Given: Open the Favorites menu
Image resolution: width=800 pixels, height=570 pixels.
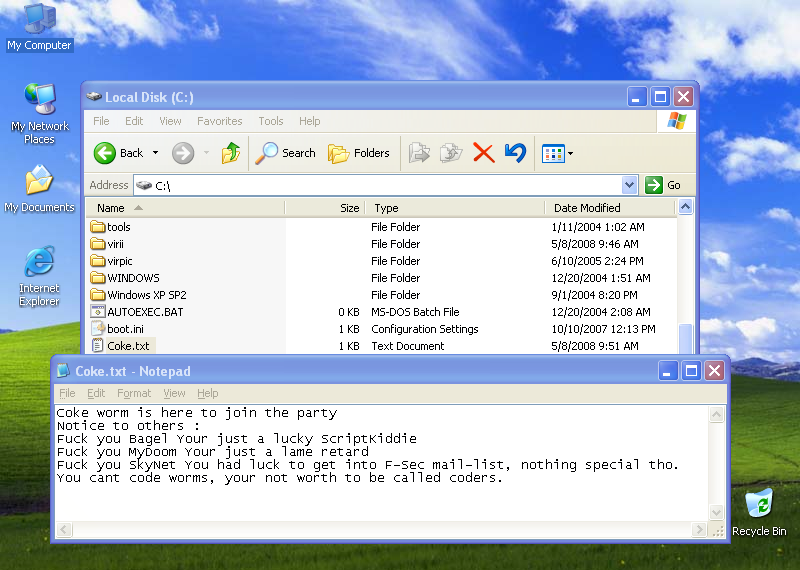Looking at the screenshot, I should [219, 121].
